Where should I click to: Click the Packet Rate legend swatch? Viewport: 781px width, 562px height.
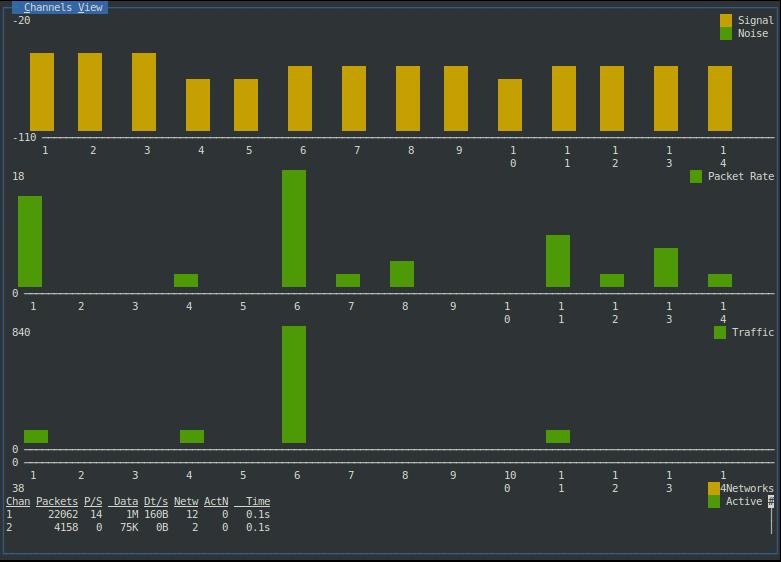pos(696,176)
